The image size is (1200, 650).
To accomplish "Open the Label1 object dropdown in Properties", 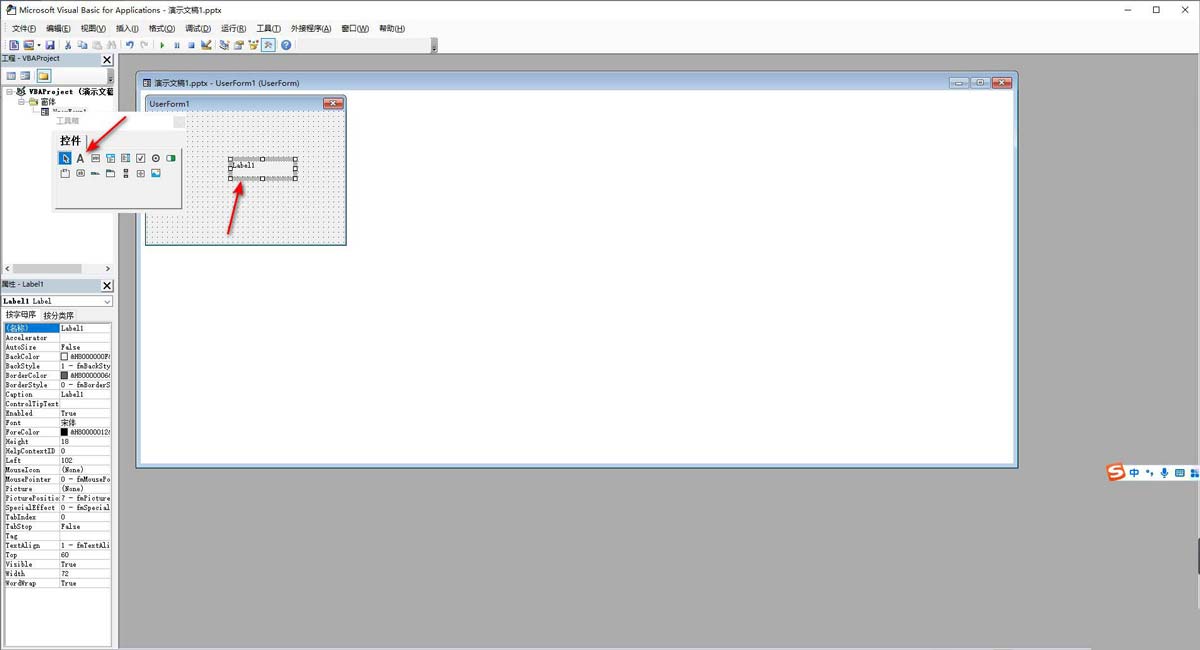I will point(107,301).
